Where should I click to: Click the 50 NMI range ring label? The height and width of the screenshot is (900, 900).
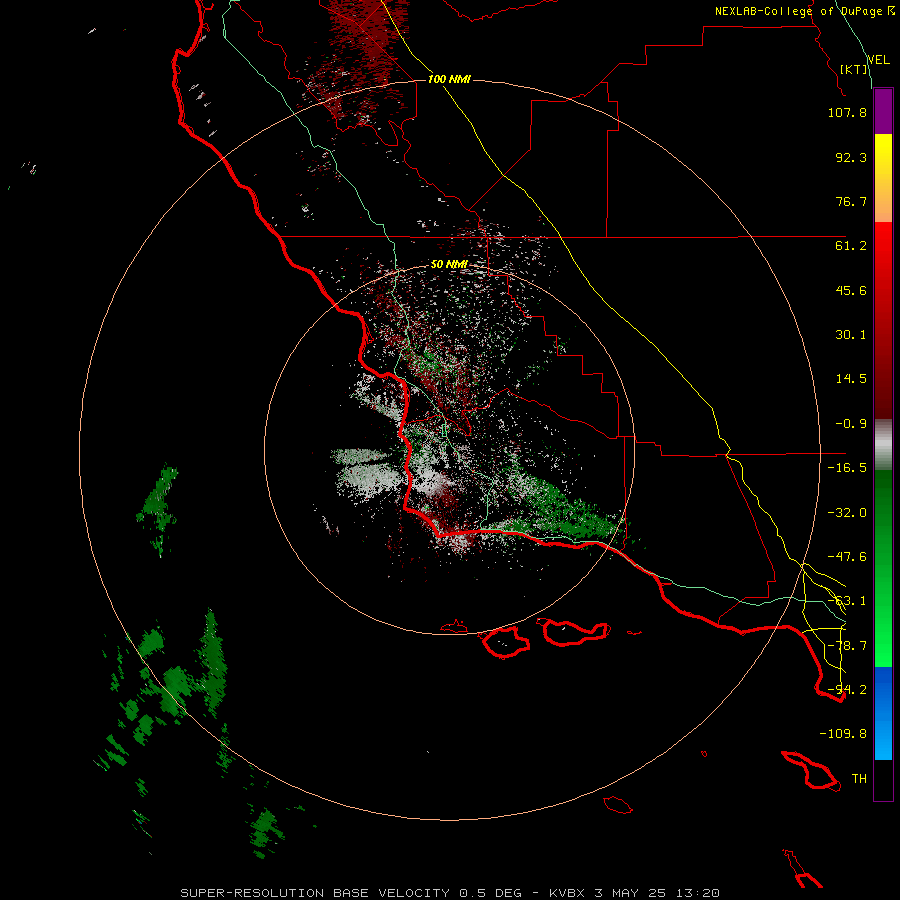[x=449, y=265]
